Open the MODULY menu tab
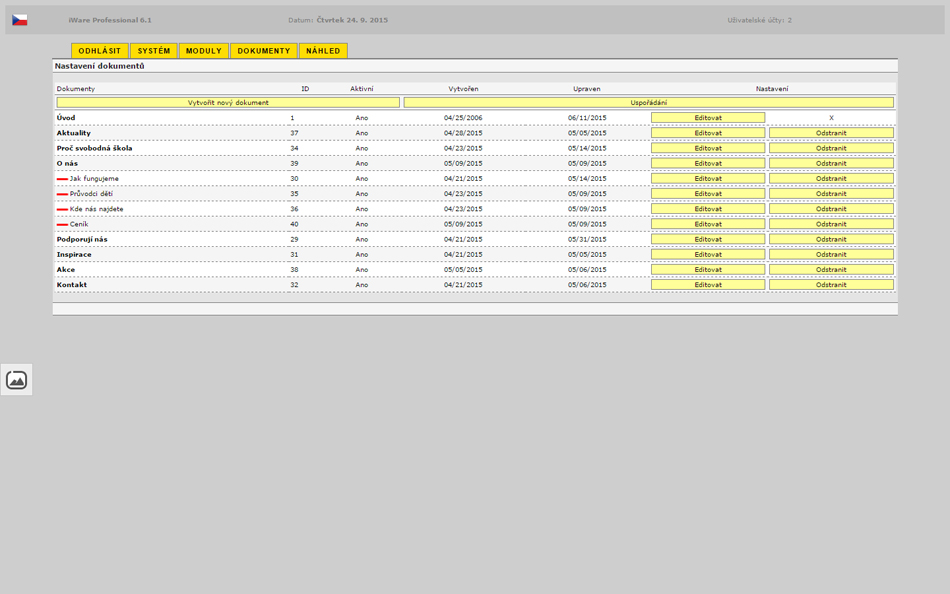The height and width of the screenshot is (594, 950). click(204, 51)
